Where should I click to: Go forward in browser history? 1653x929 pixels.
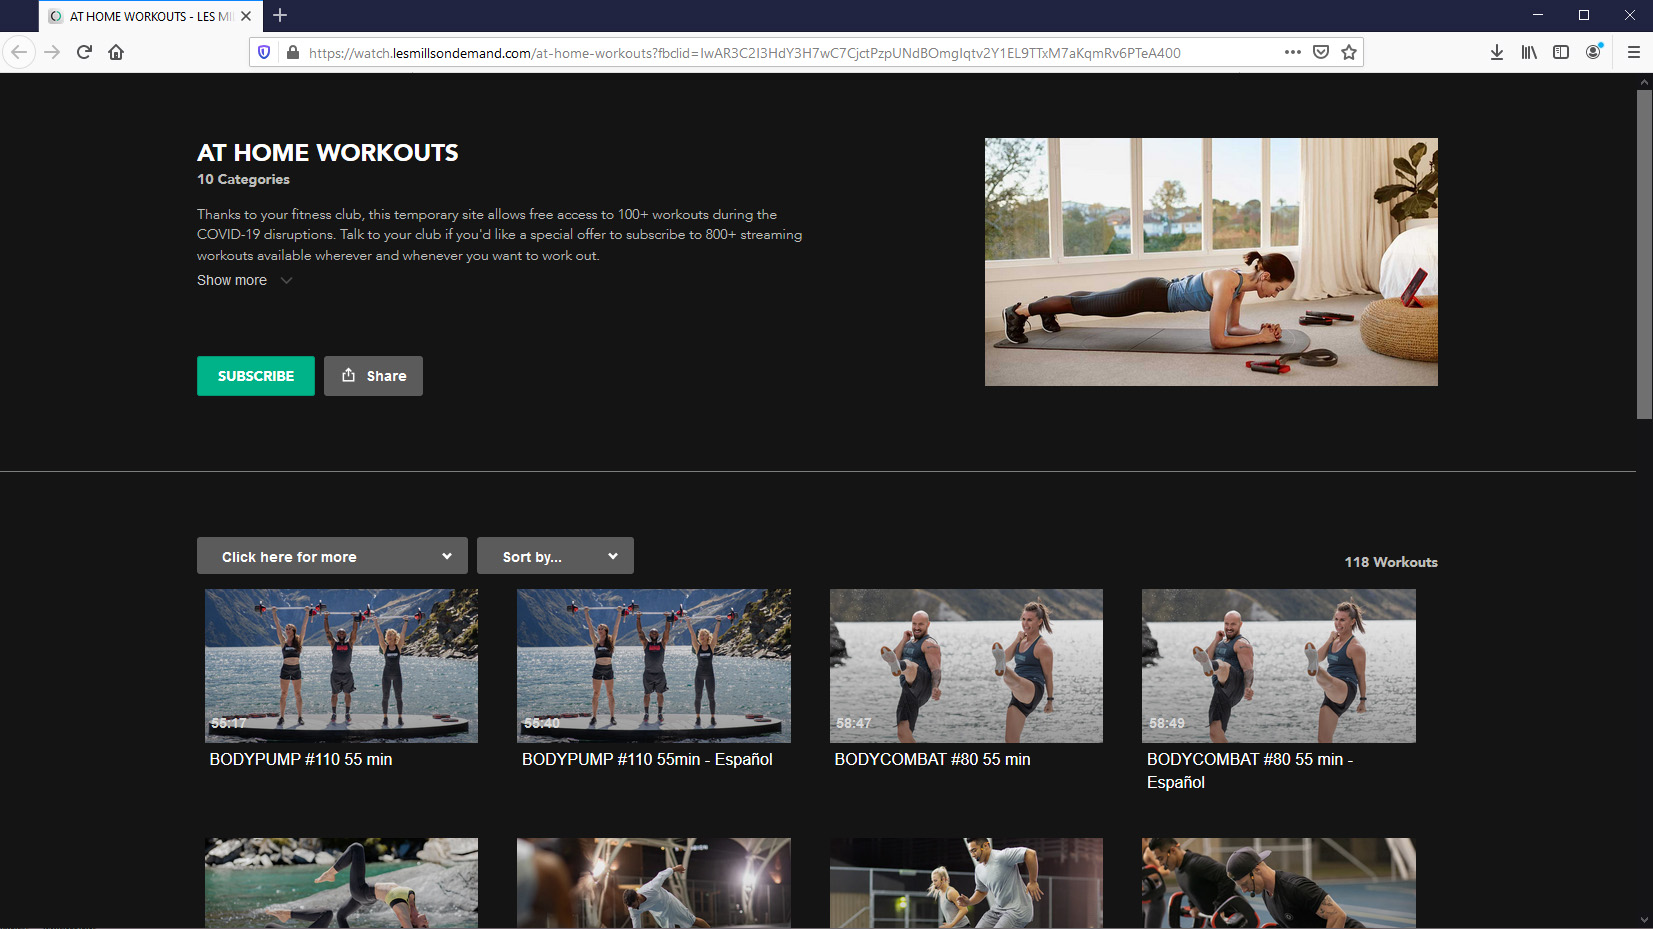[x=52, y=52]
